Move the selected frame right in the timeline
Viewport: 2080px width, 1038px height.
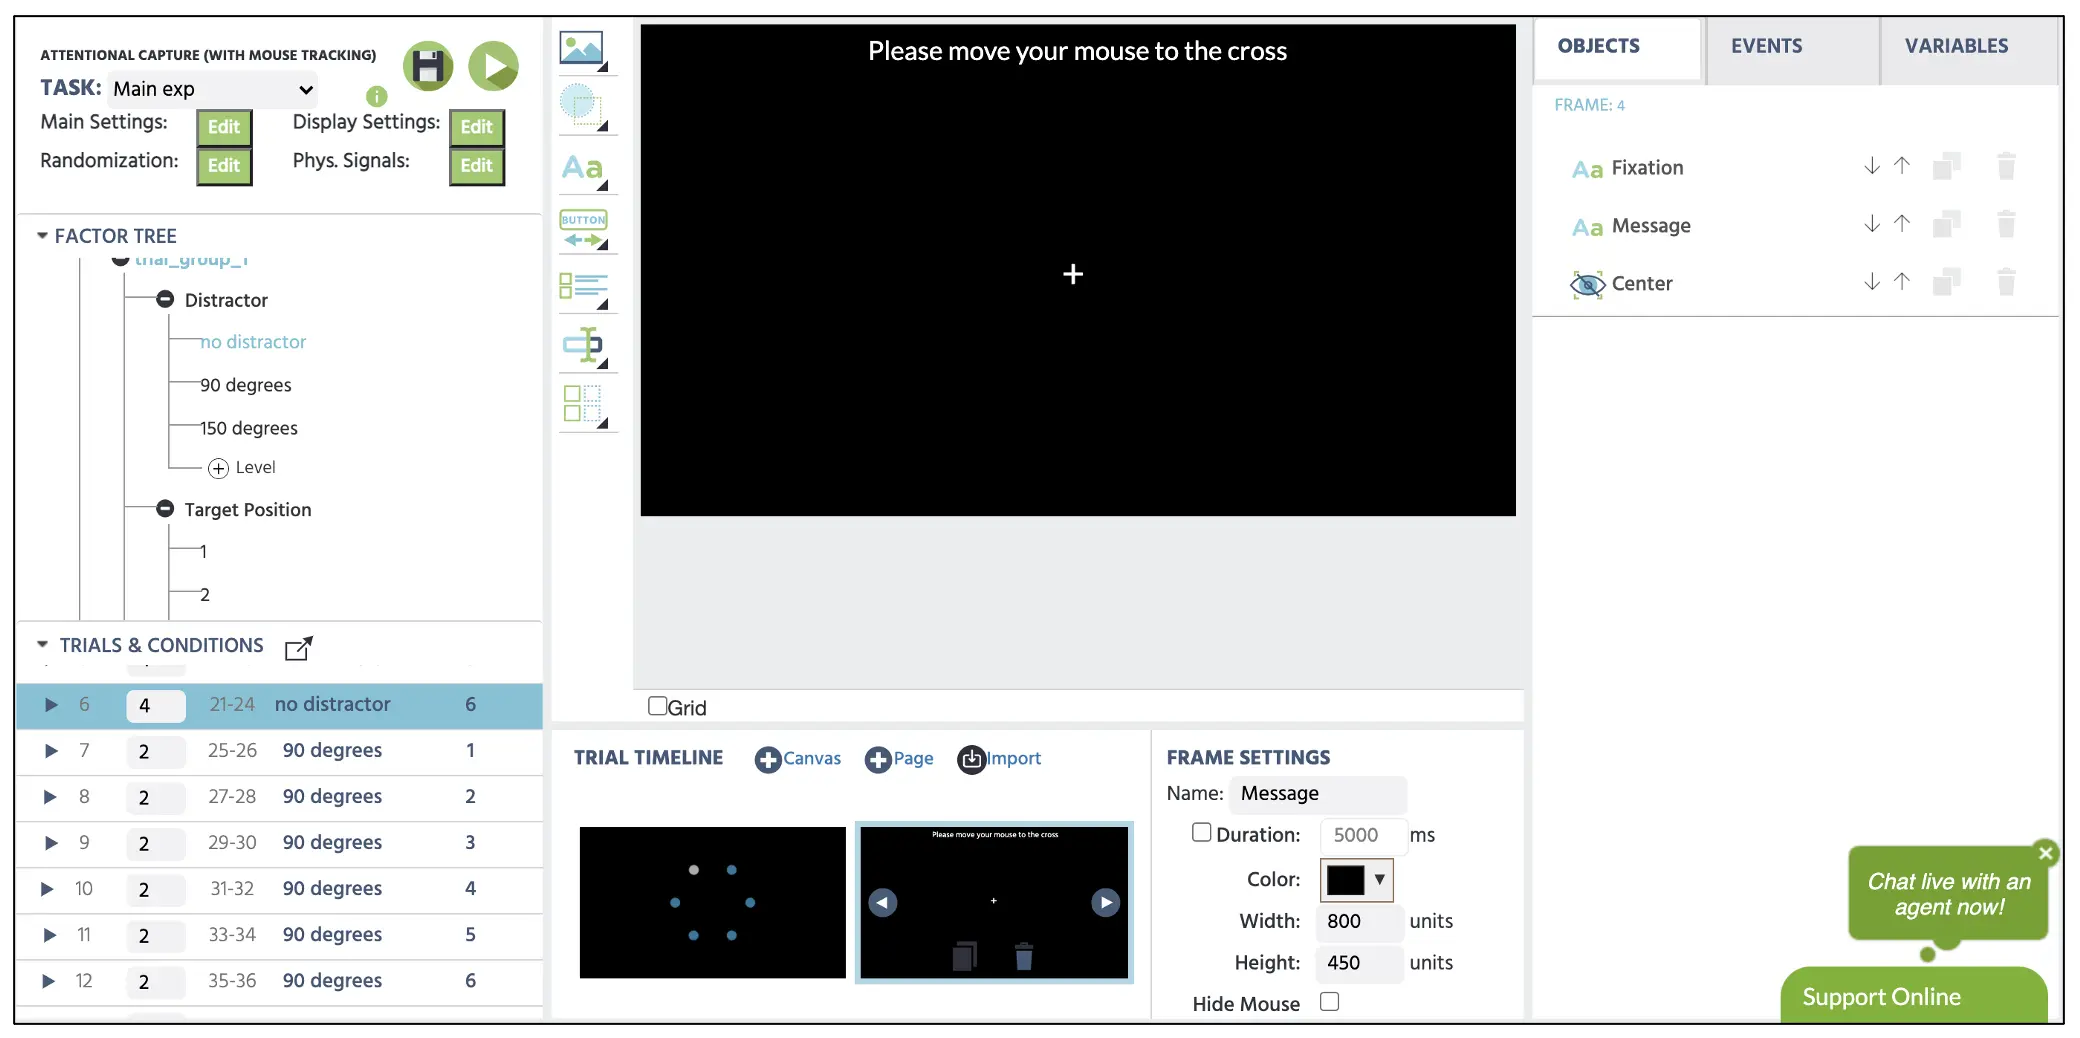click(x=1105, y=902)
